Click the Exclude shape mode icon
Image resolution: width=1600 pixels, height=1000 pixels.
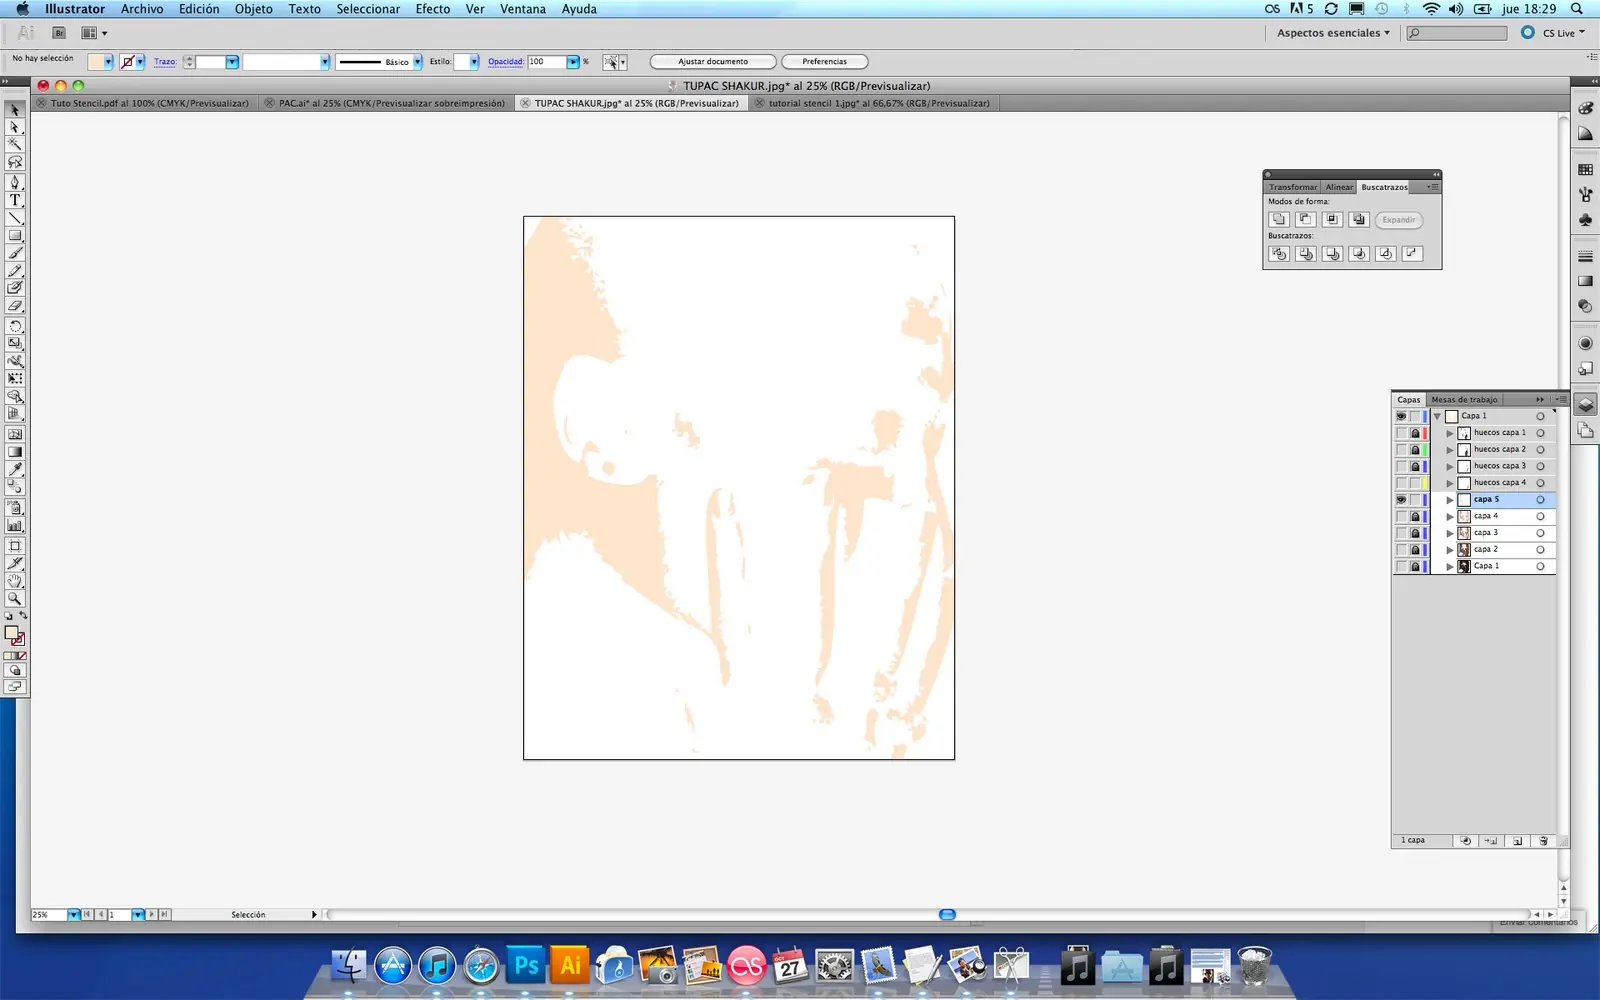tap(1358, 219)
